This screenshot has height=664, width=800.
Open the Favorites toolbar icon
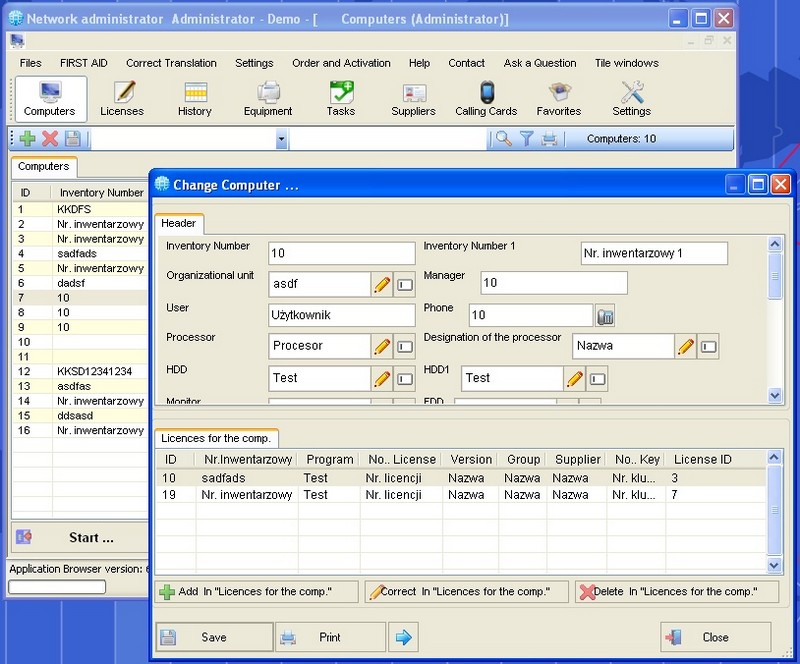(558, 99)
